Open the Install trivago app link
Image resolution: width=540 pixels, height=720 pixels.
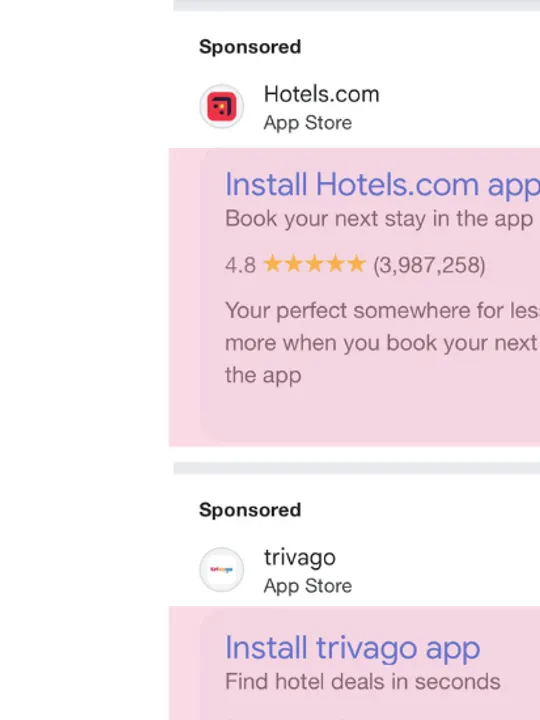(353, 648)
